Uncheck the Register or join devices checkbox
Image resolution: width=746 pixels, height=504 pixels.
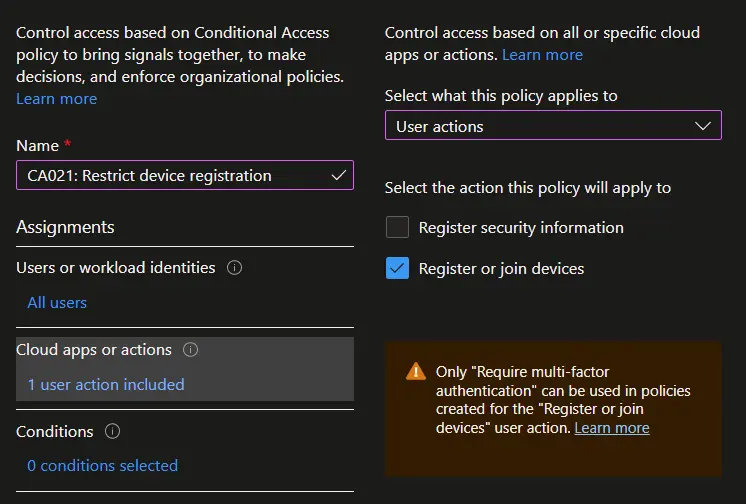click(397, 268)
